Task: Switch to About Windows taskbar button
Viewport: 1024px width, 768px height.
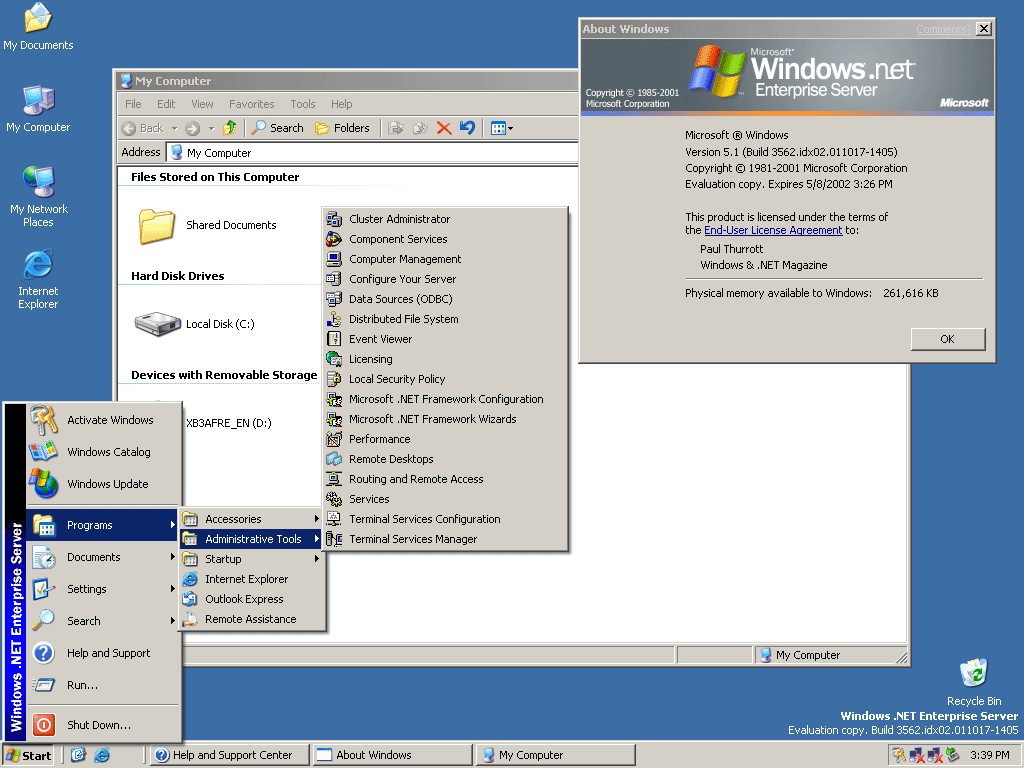Action: point(392,755)
